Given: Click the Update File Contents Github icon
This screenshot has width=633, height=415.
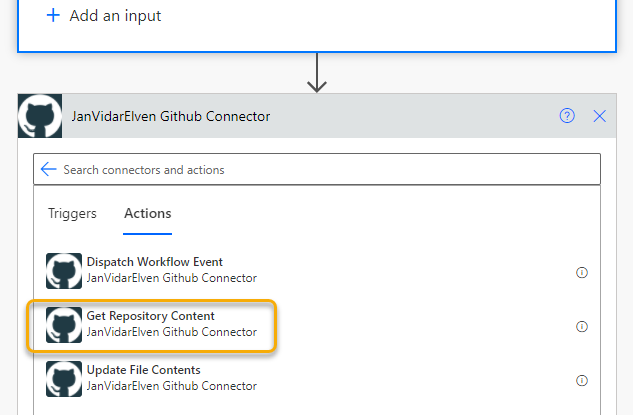Looking at the screenshot, I should 64,379.
